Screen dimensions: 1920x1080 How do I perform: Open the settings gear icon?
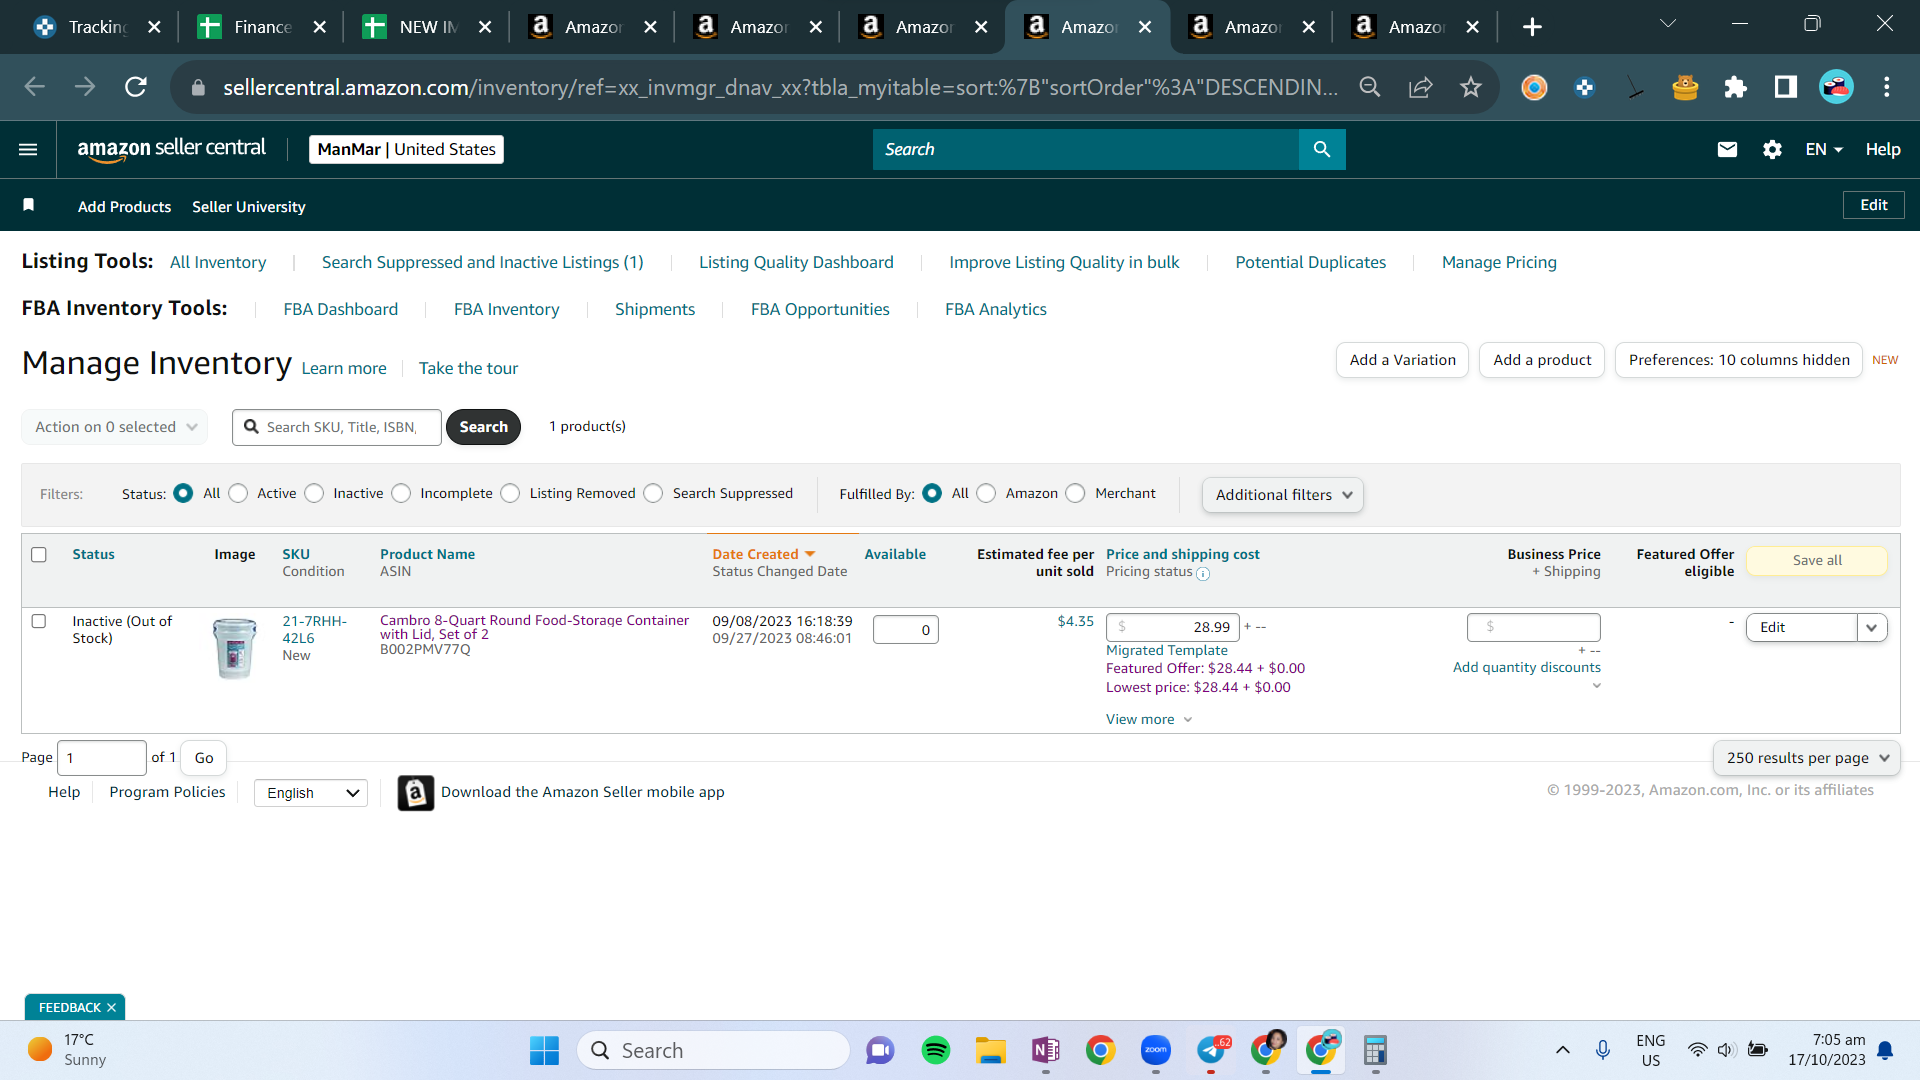point(1772,150)
